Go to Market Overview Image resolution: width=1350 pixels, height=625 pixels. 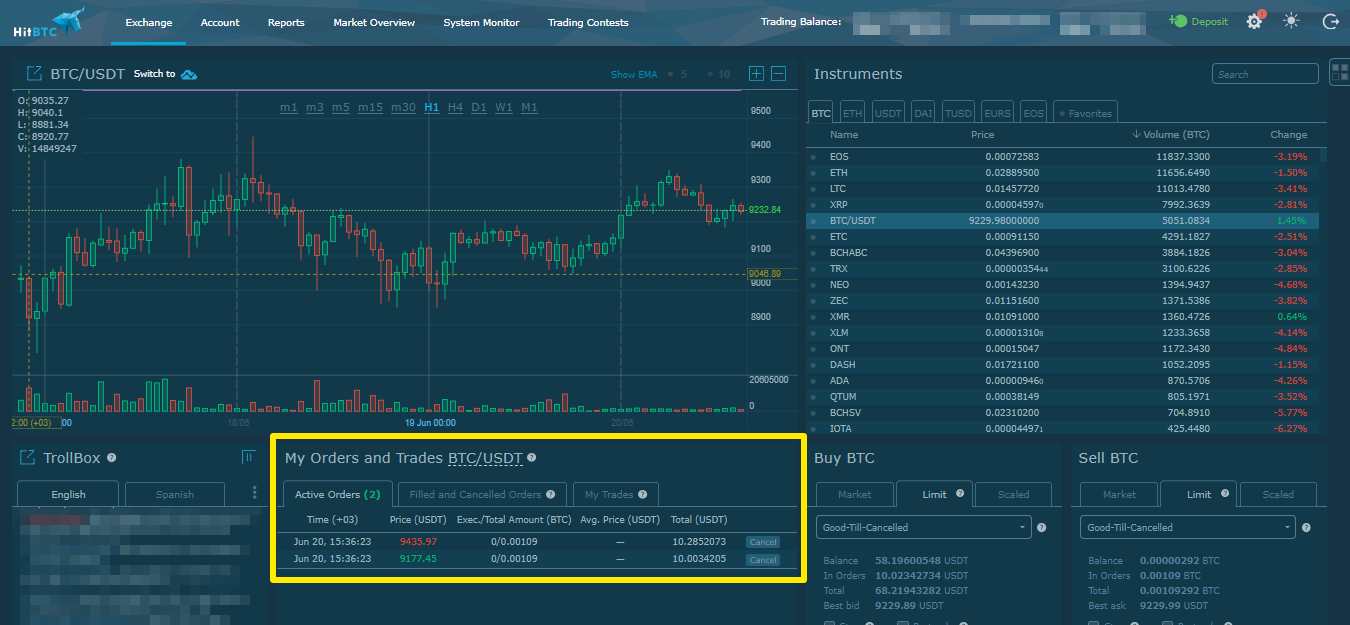[374, 22]
